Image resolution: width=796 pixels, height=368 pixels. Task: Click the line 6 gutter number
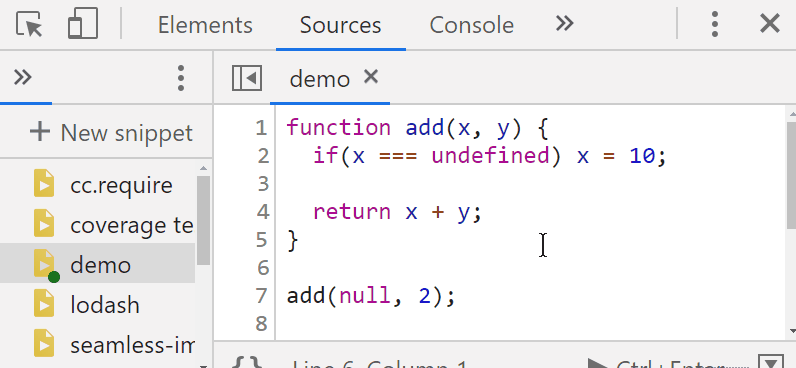point(262,267)
